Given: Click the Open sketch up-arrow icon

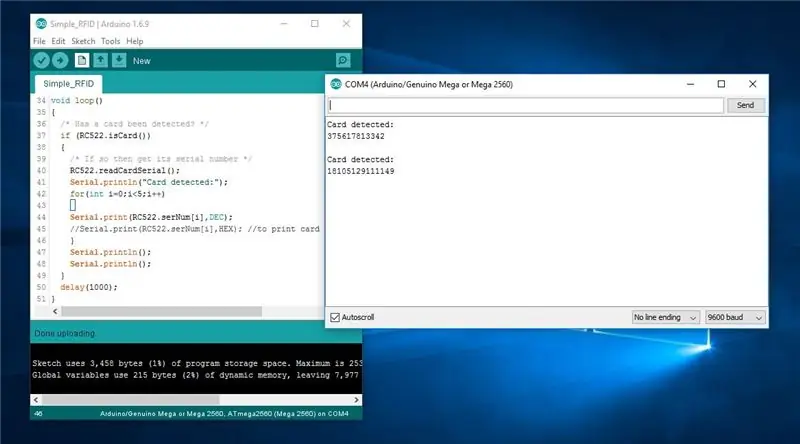Looking at the screenshot, I should [101, 60].
